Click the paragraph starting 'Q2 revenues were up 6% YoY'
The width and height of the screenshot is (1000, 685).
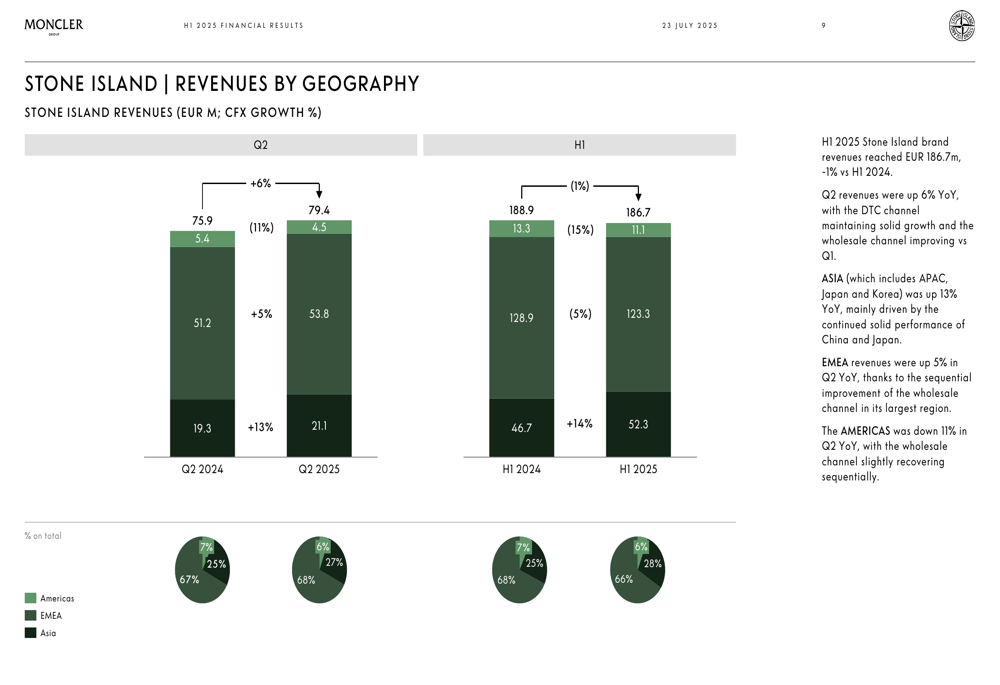[x=897, y=226]
